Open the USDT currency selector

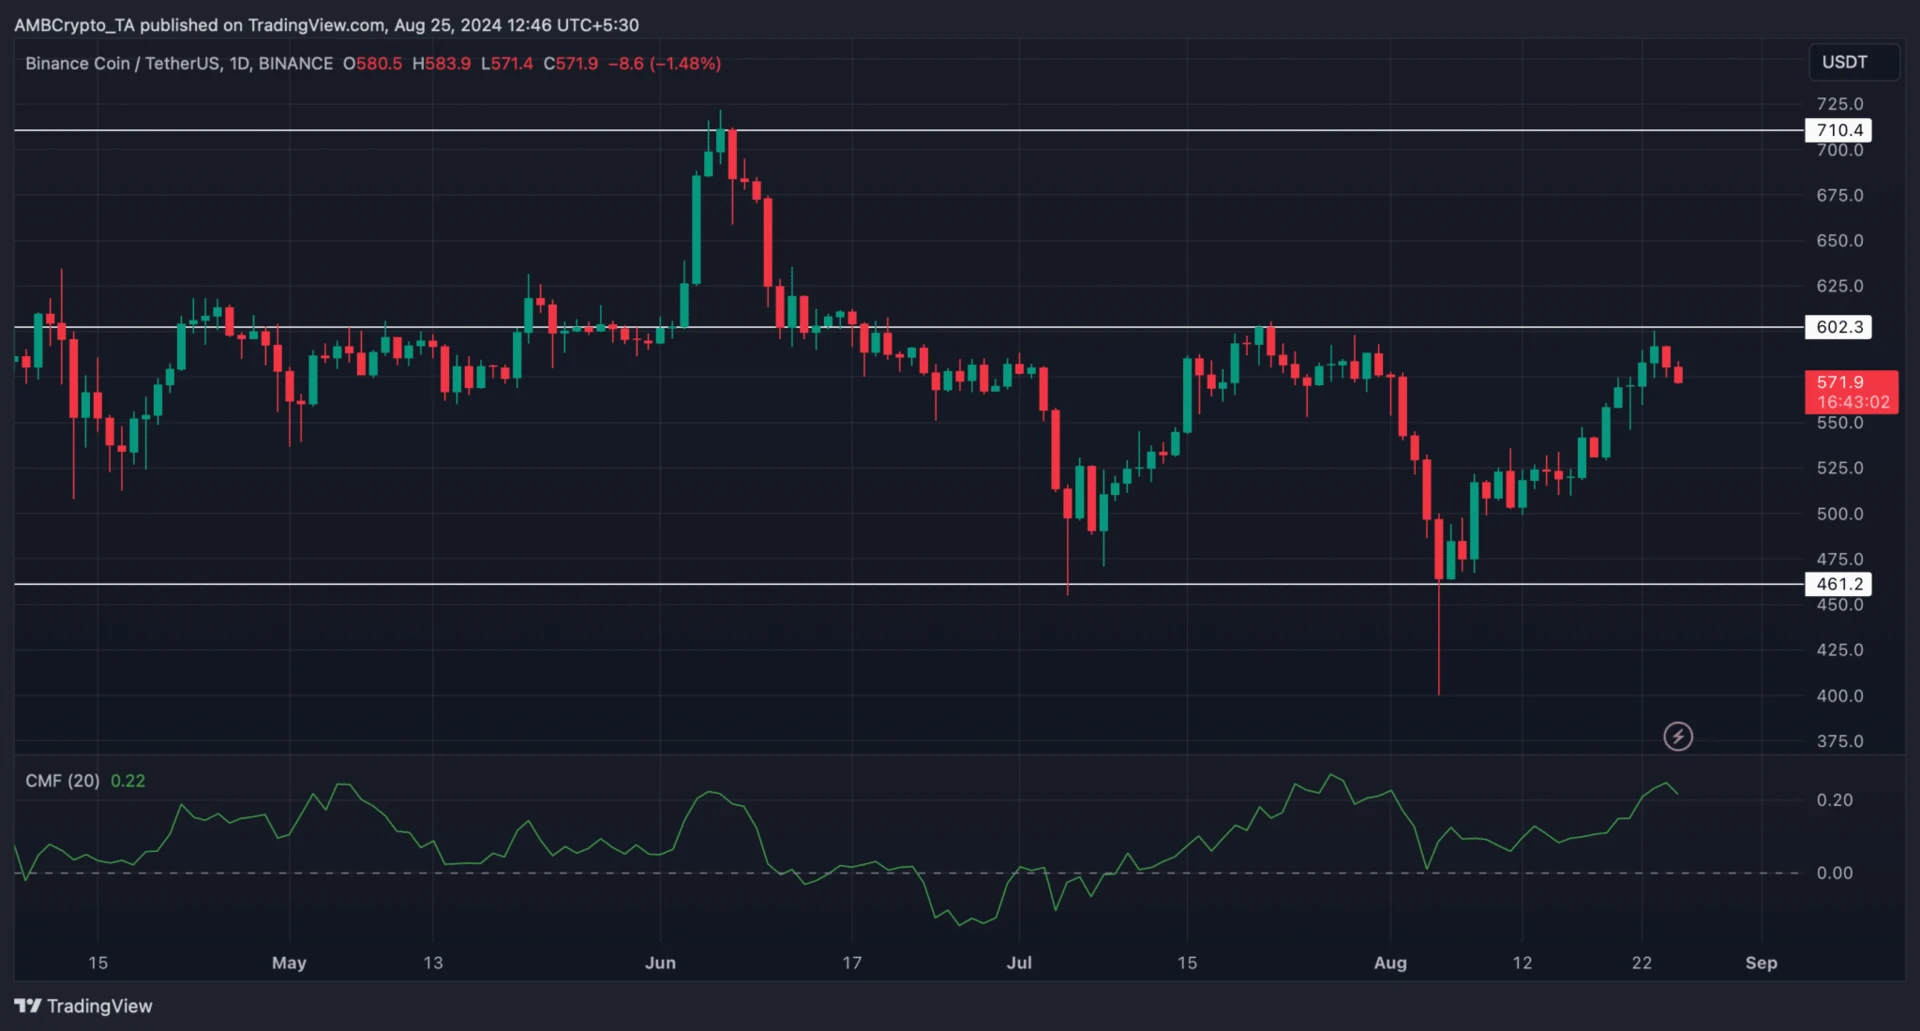coord(1853,62)
